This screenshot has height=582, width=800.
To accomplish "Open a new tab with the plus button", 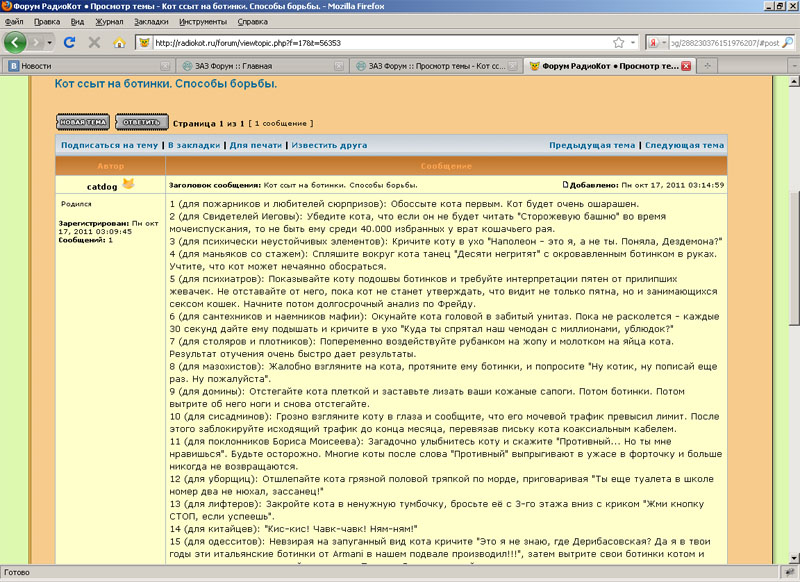I will pyautogui.click(x=707, y=66).
